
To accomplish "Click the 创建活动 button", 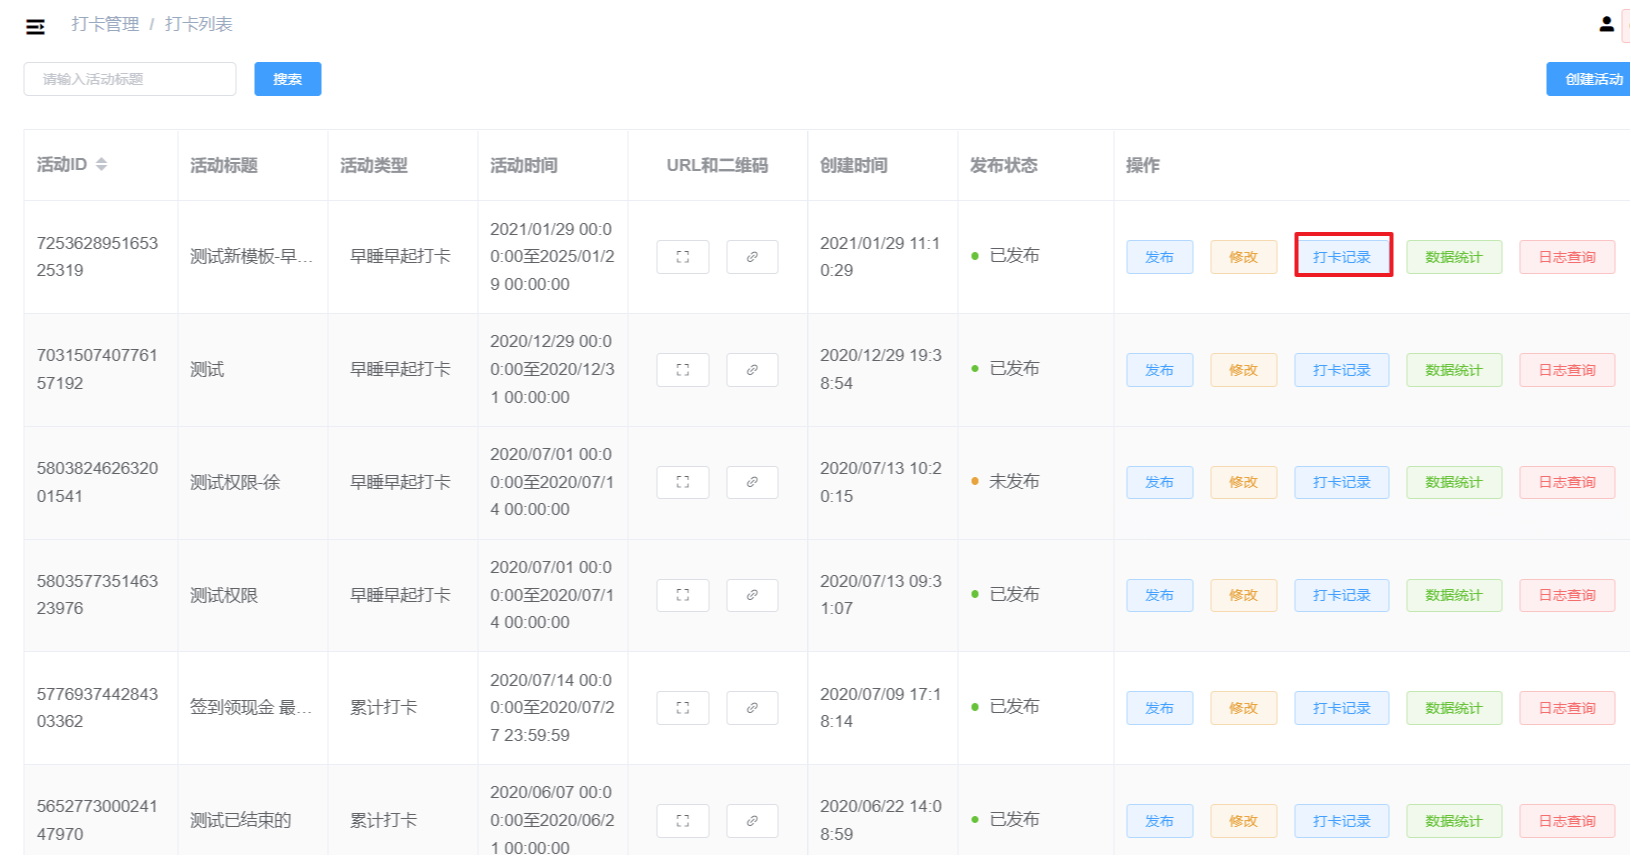I will pos(1591,79).
